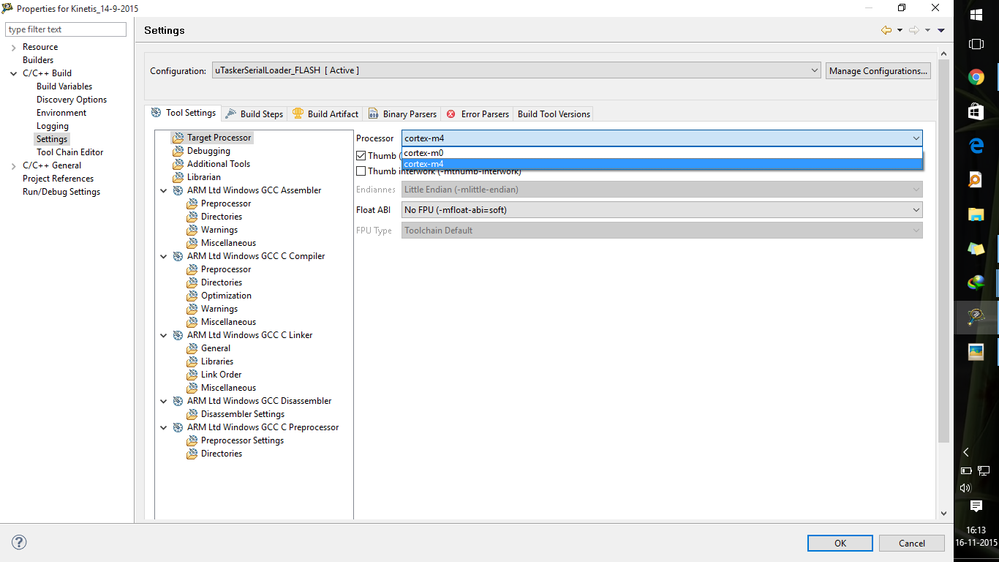This screenshot has width=999, height=562.
Task: Click the ARM Ltd Windows GCC Disassembler tool icon
Action: [x=178, y=401]
